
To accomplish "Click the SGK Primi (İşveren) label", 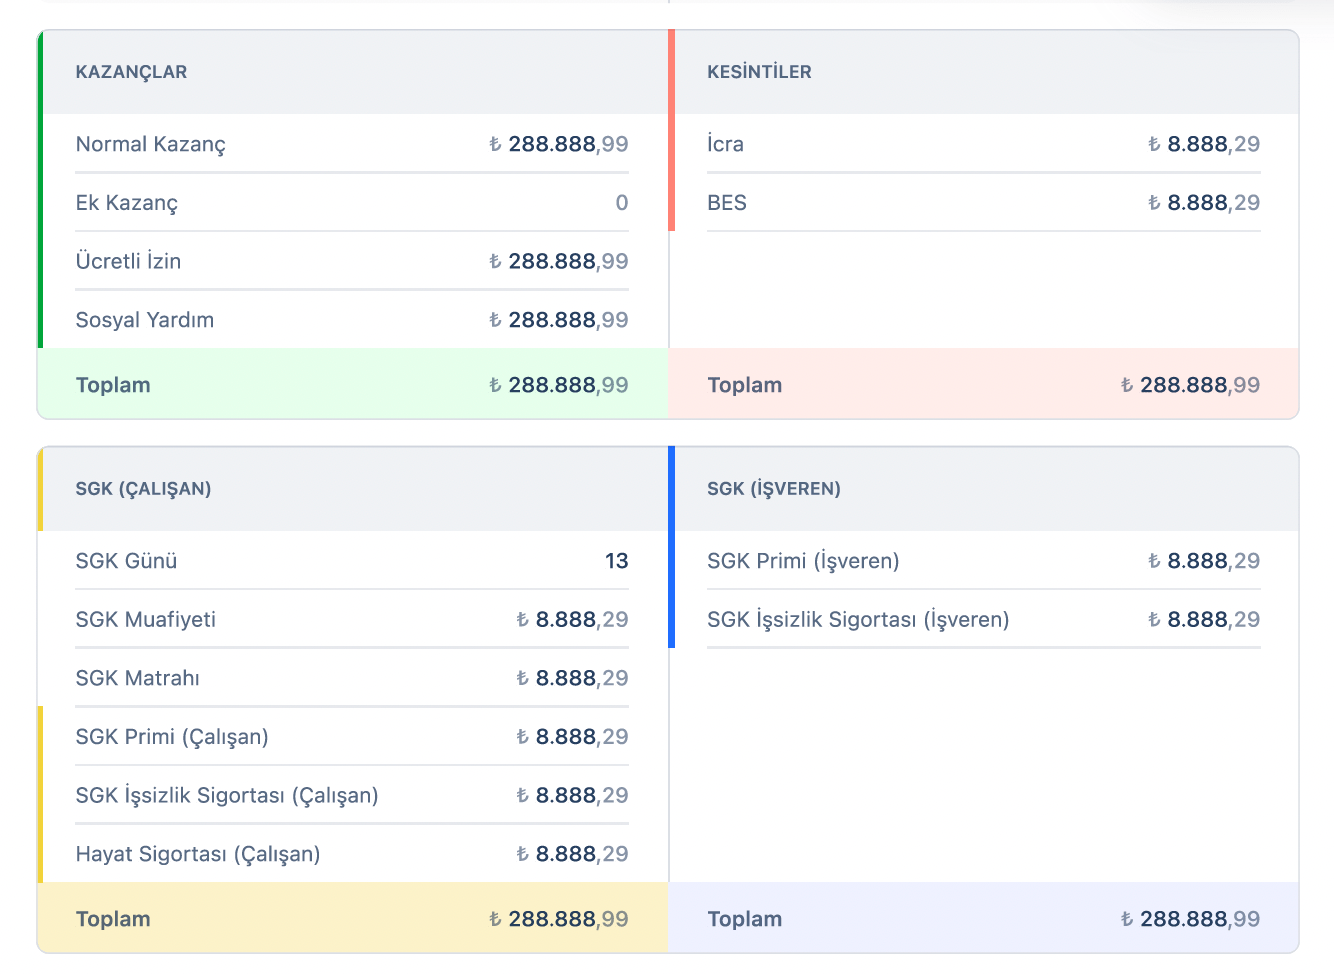I will point(803,561).
